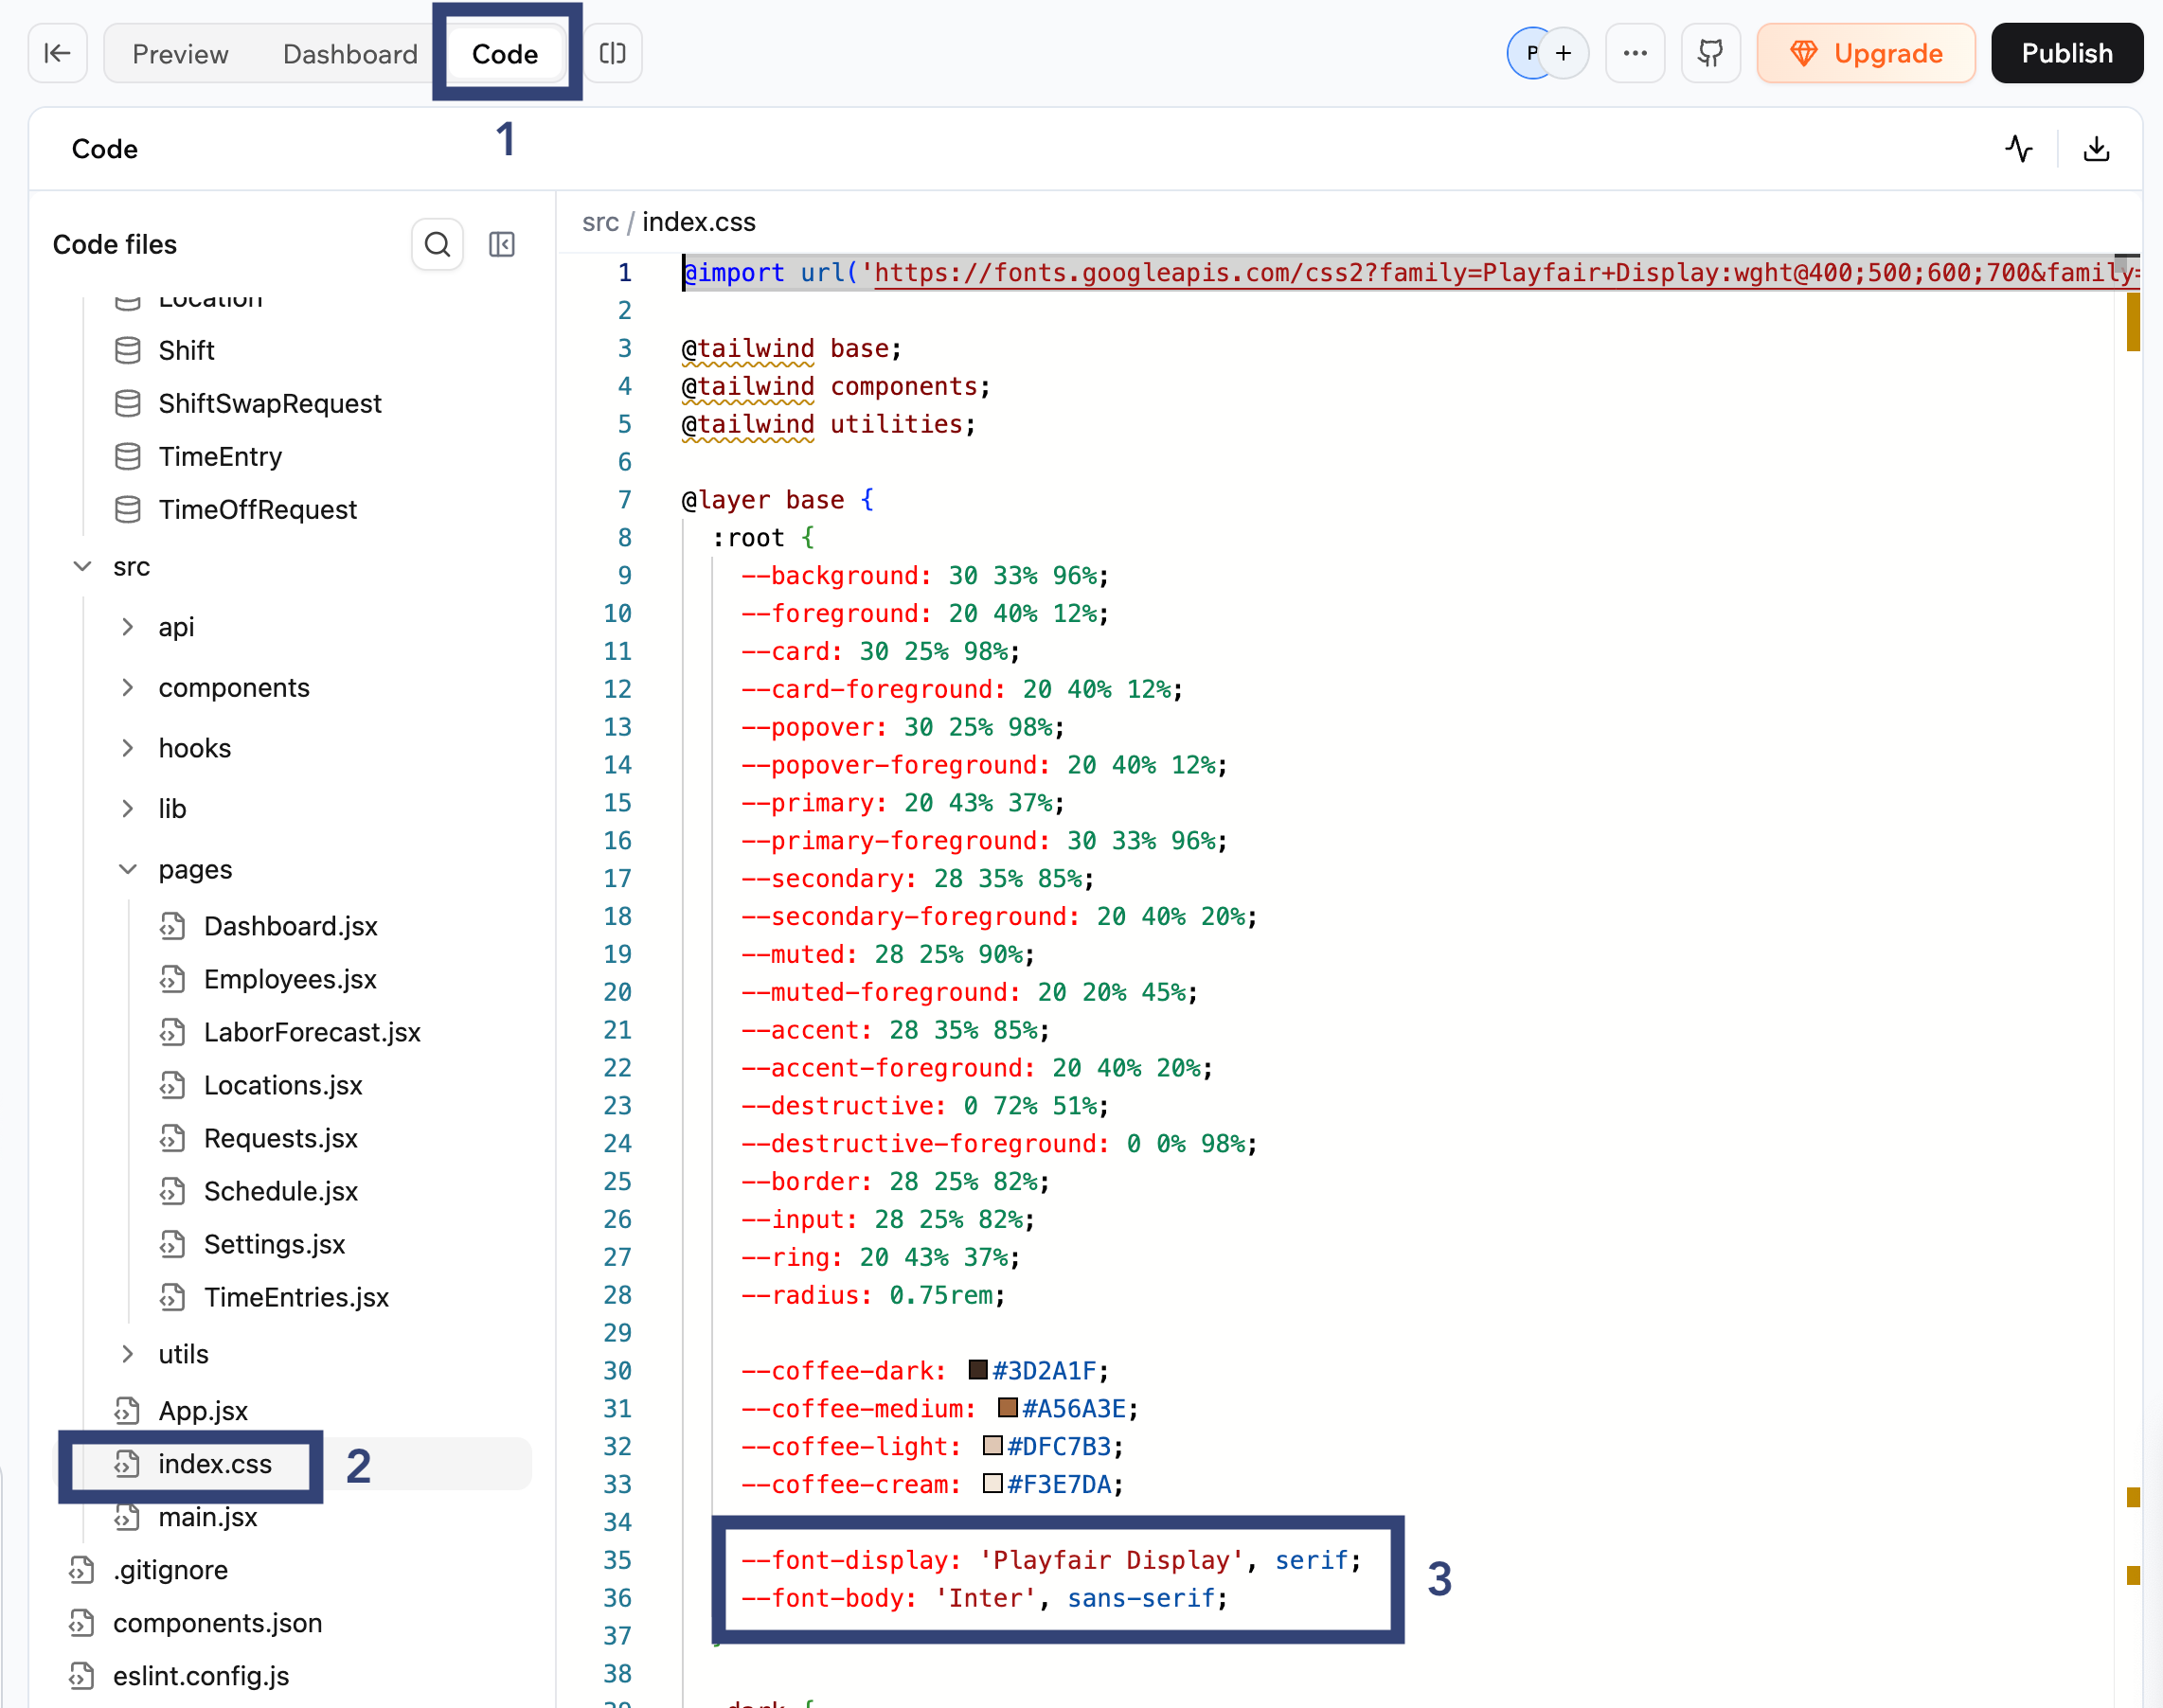The width and height of the screenshot is (2163, 1708).
Task: Click the coffee-light #DFC7B3 color swatch
Action: click(993, 1445)
